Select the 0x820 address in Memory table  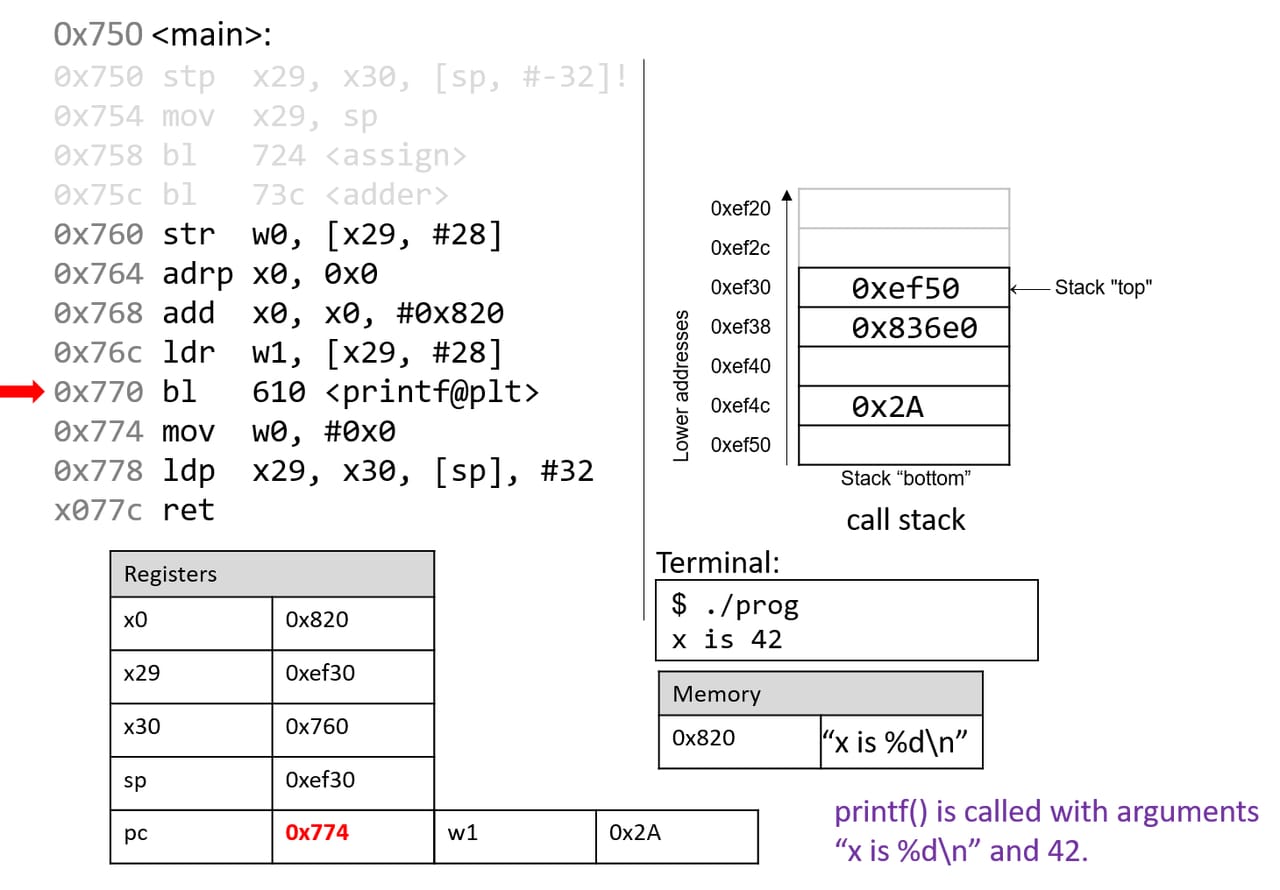coord(704,739)
